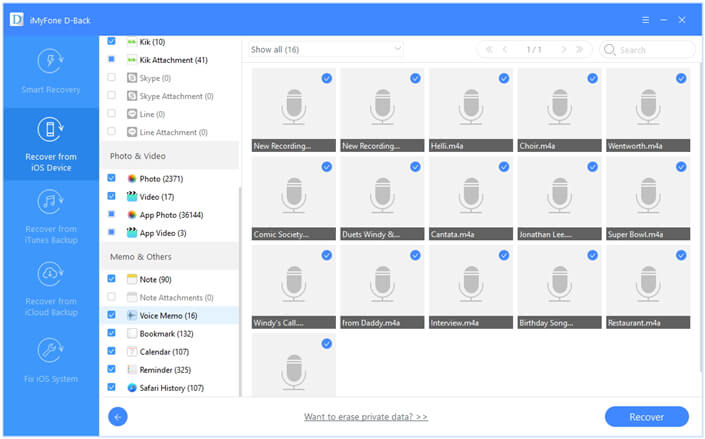Click the Reminder category icon
The height and width of the screenshot is (439, 705).
coord(132,369)
